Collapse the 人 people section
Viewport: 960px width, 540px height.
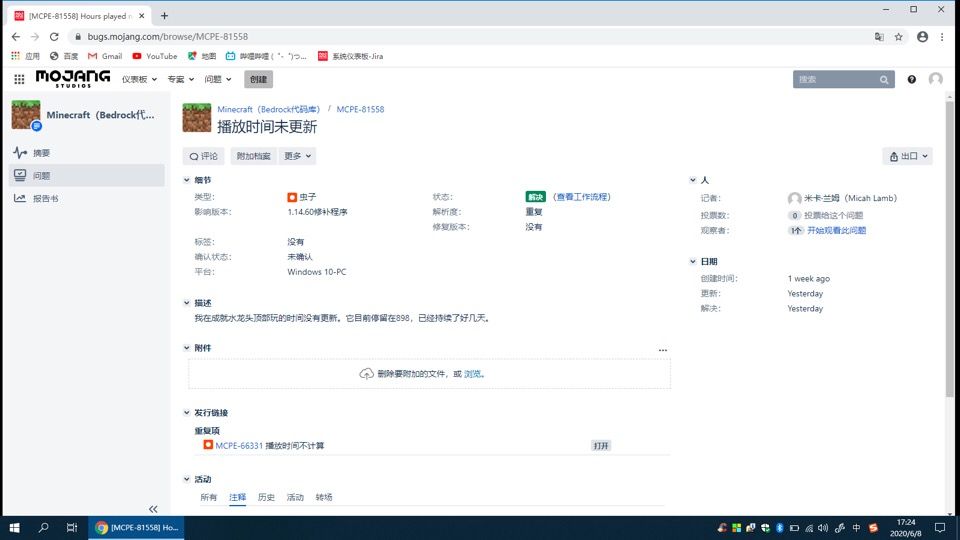(692, 180)
